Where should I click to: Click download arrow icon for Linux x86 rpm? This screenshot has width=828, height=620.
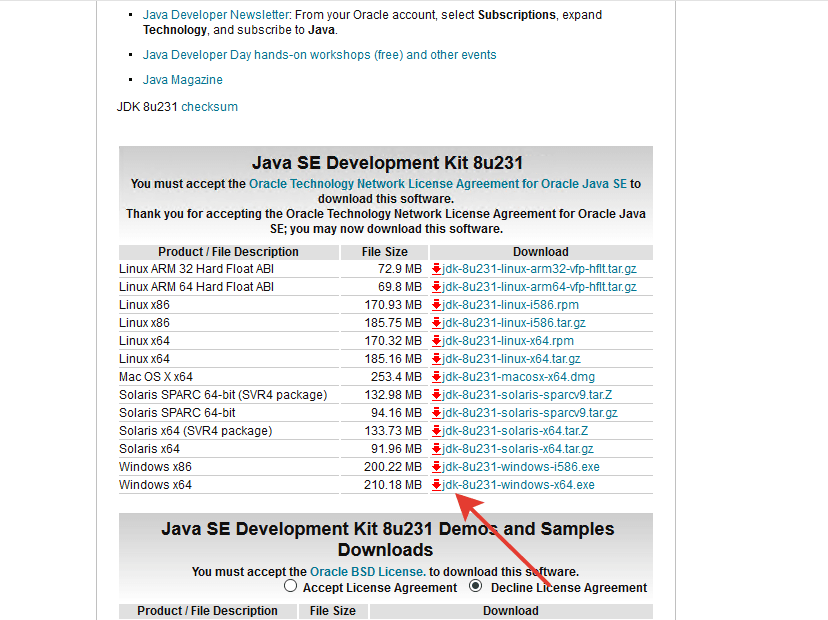coord(437,305)
